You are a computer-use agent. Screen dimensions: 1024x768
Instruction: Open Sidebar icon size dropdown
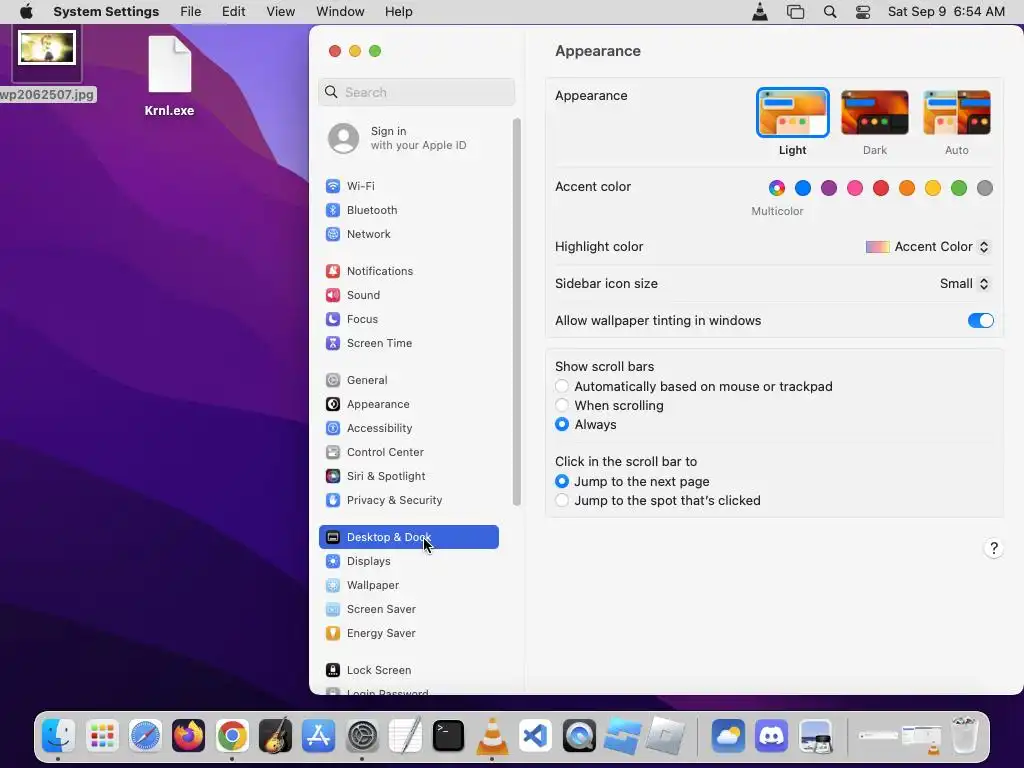(965, 283)
